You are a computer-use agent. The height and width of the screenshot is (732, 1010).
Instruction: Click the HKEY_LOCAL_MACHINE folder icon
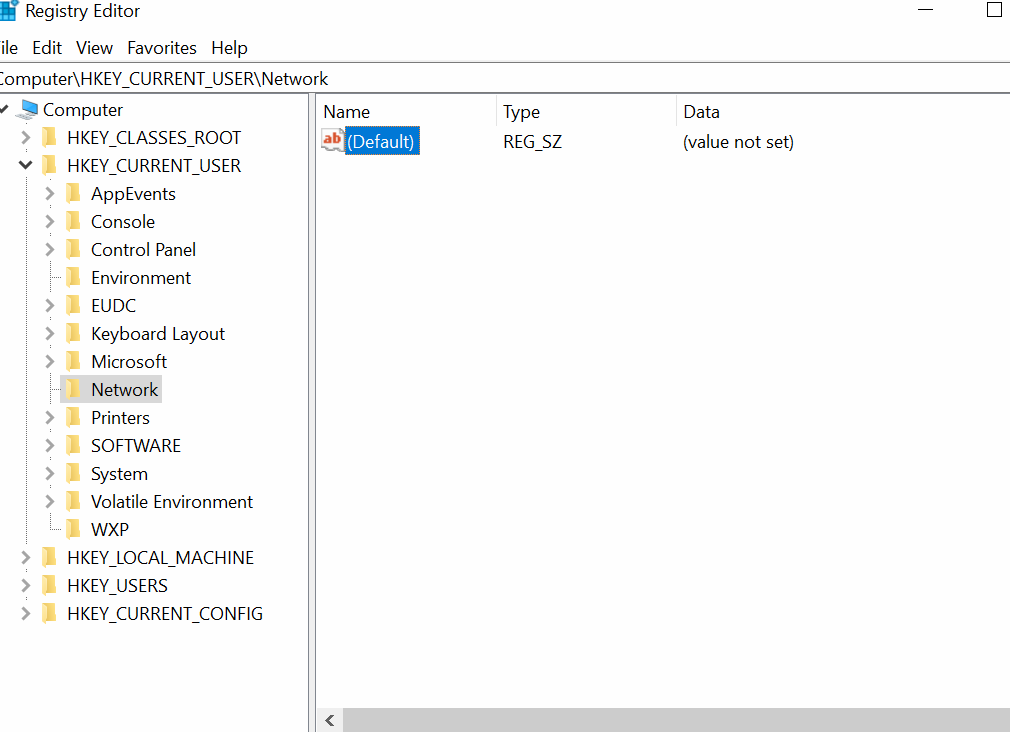[x=49, y=557]
